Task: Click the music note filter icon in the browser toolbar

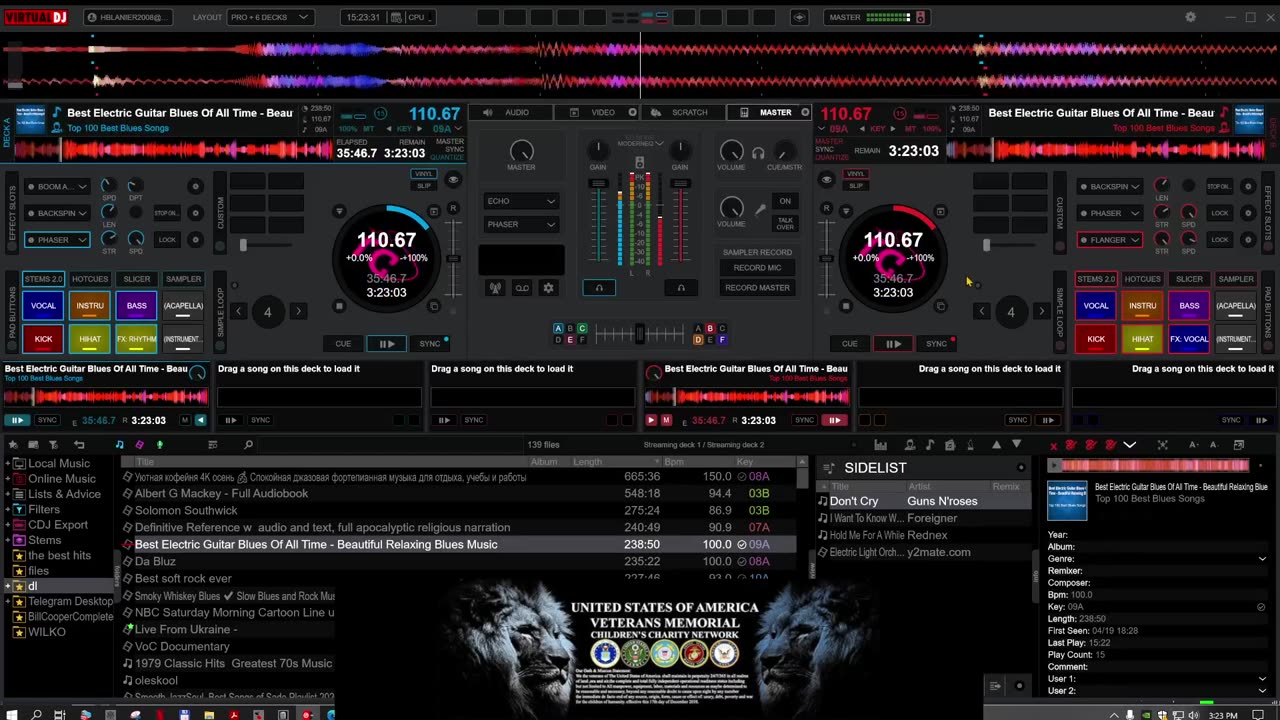Action: click(x=120, y=445)
